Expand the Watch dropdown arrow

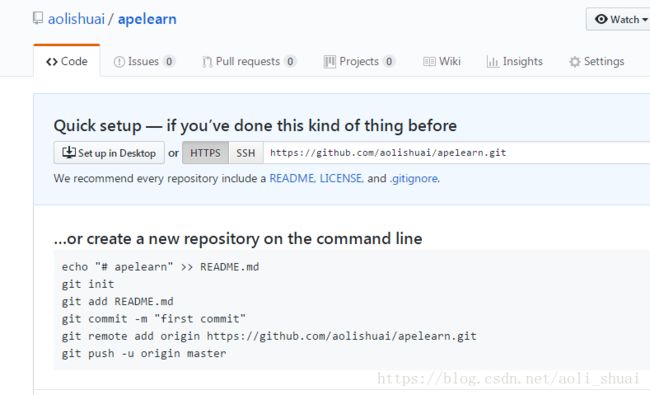click(645, 19)
